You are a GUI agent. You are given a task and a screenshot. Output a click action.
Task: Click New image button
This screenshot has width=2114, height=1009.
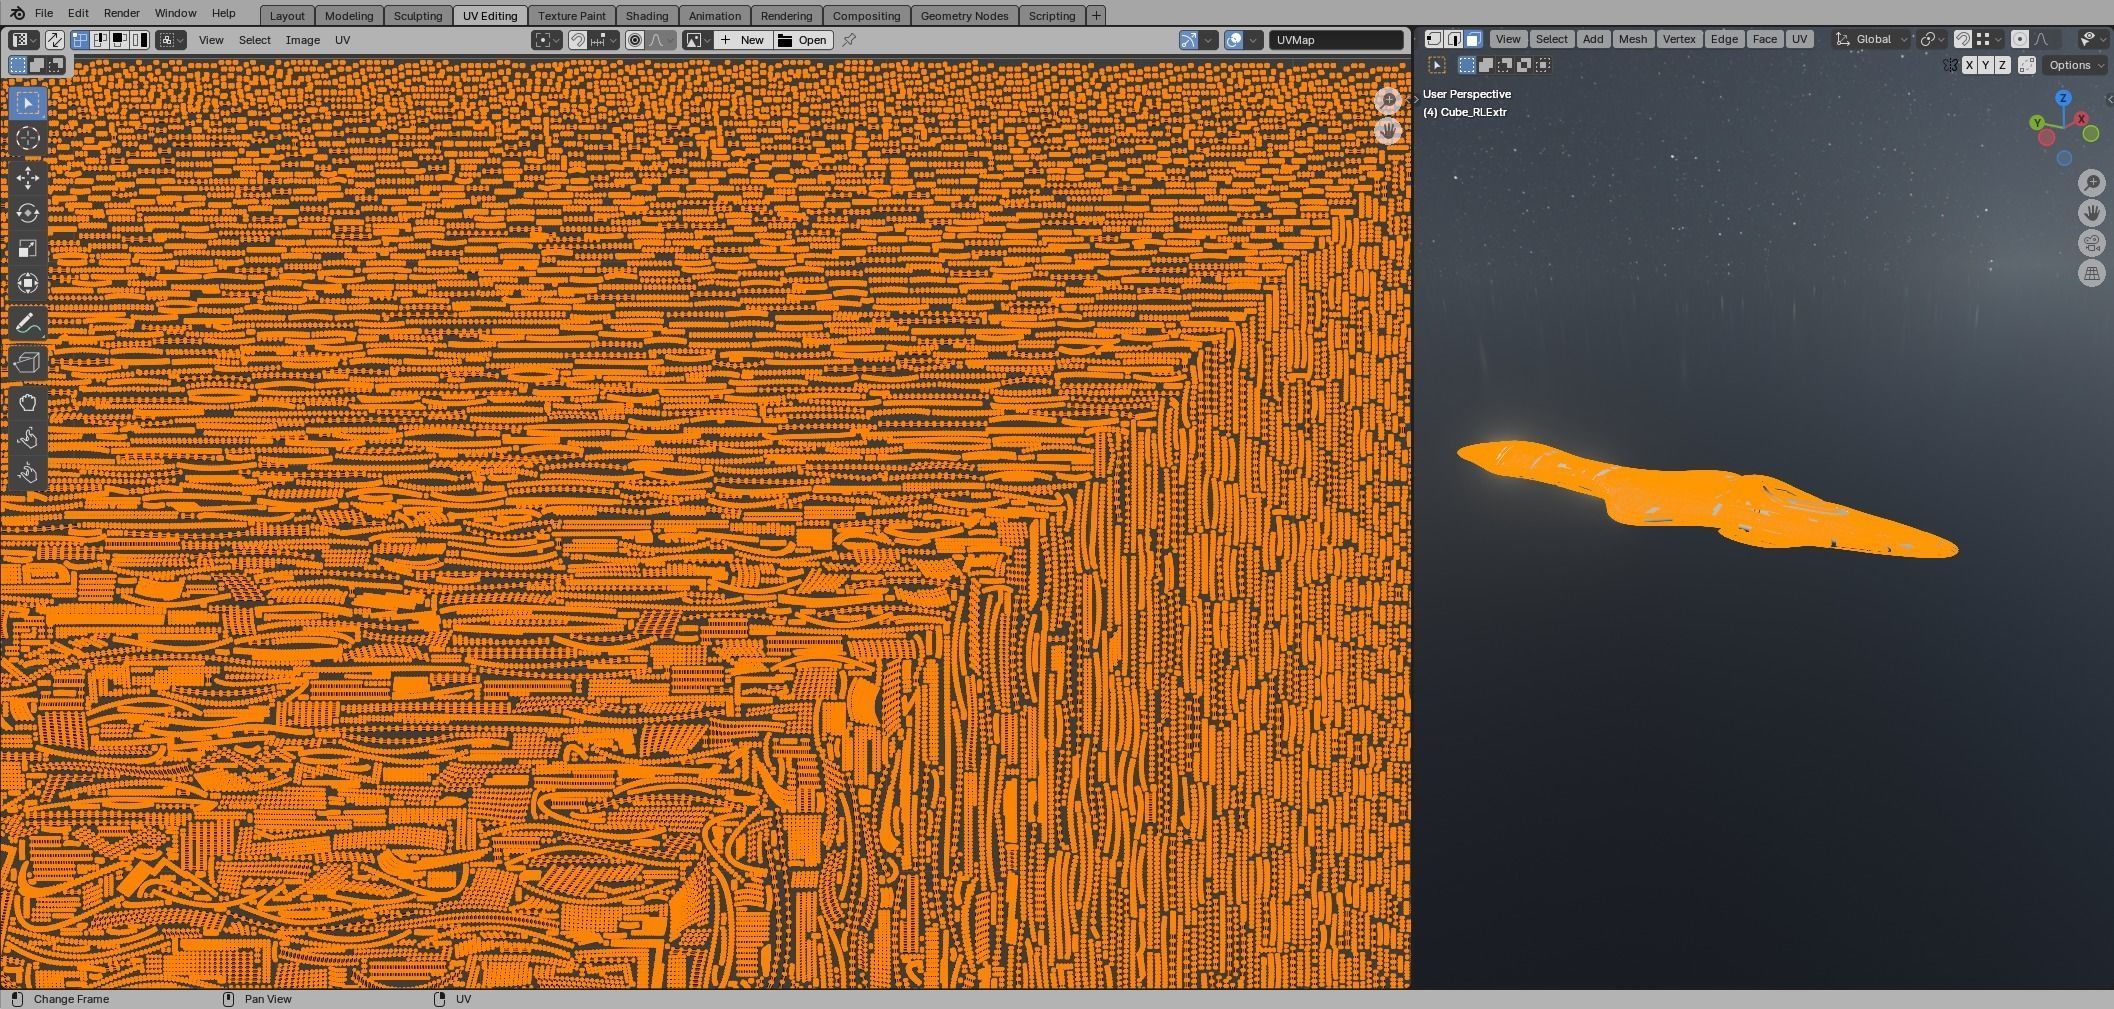[742, 40]
